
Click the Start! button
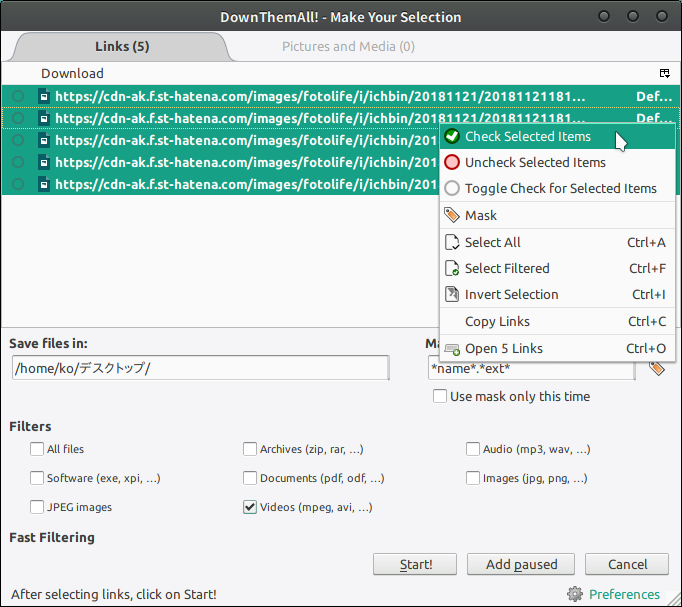click(415, 564)
